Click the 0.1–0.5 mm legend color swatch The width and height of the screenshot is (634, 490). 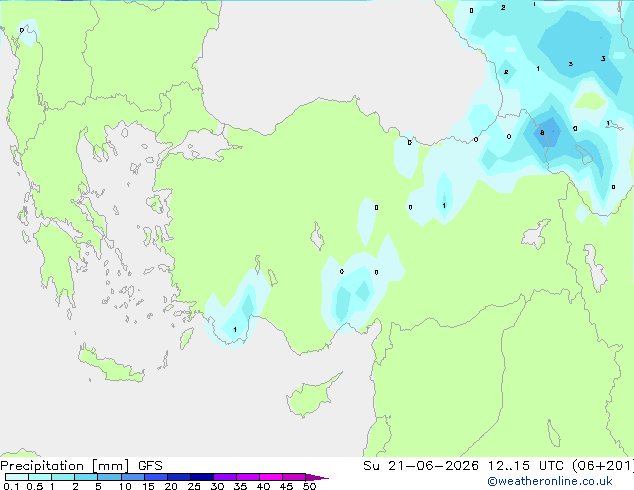tap(17, 477)
